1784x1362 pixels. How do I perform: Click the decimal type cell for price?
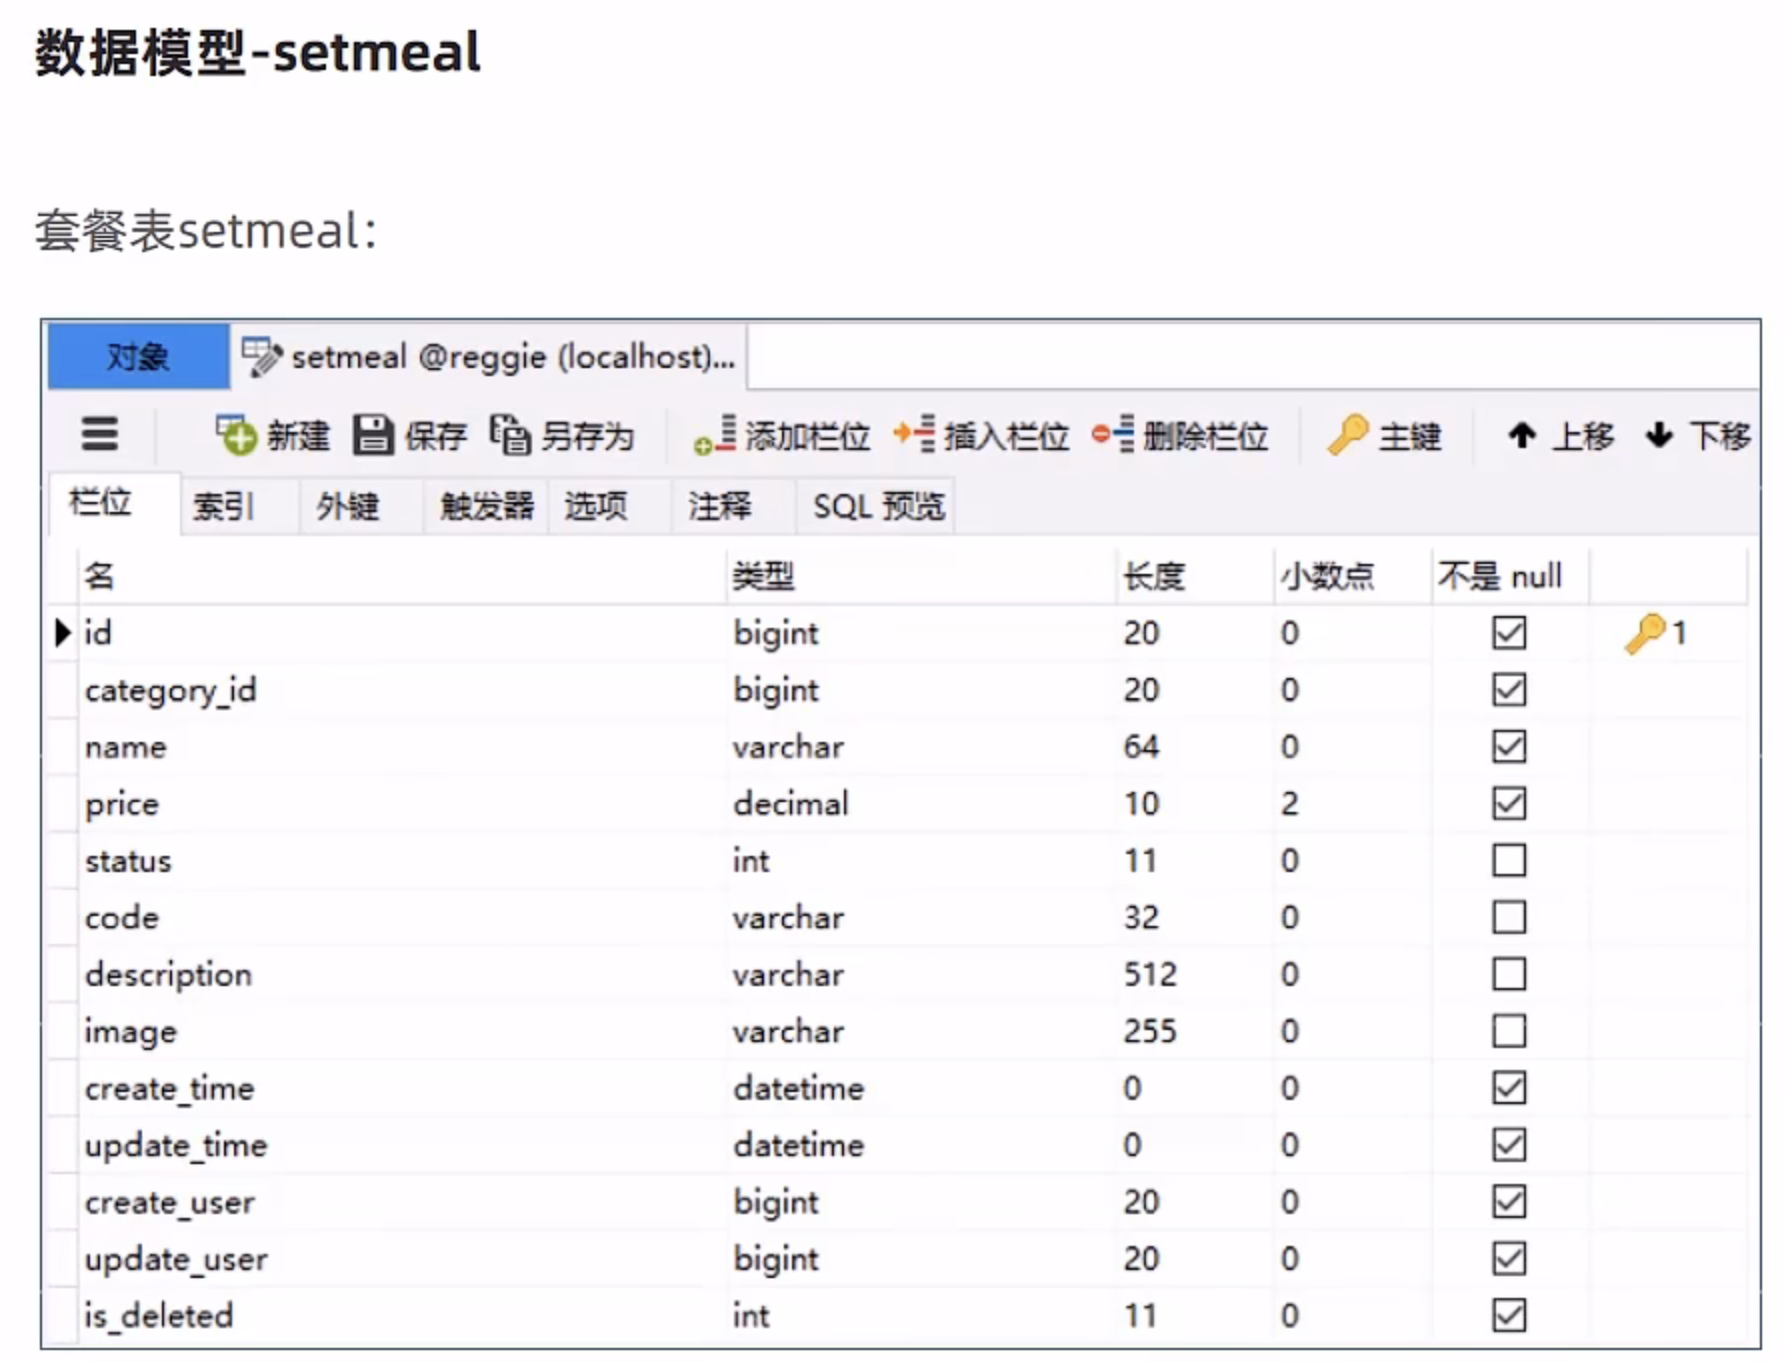pos(791,804)
